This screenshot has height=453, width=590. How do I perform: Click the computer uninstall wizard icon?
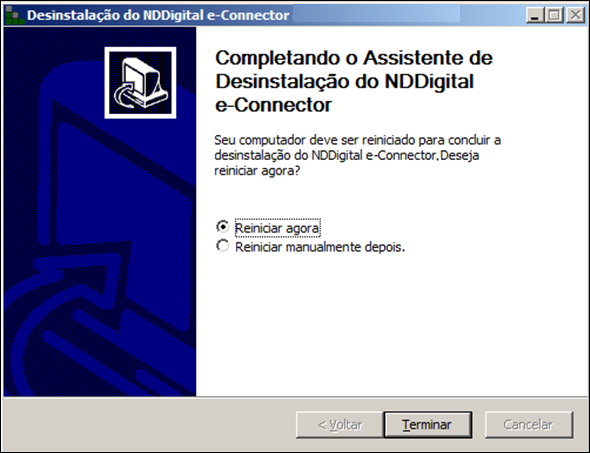pyautogui.click(x=140, y=83)
